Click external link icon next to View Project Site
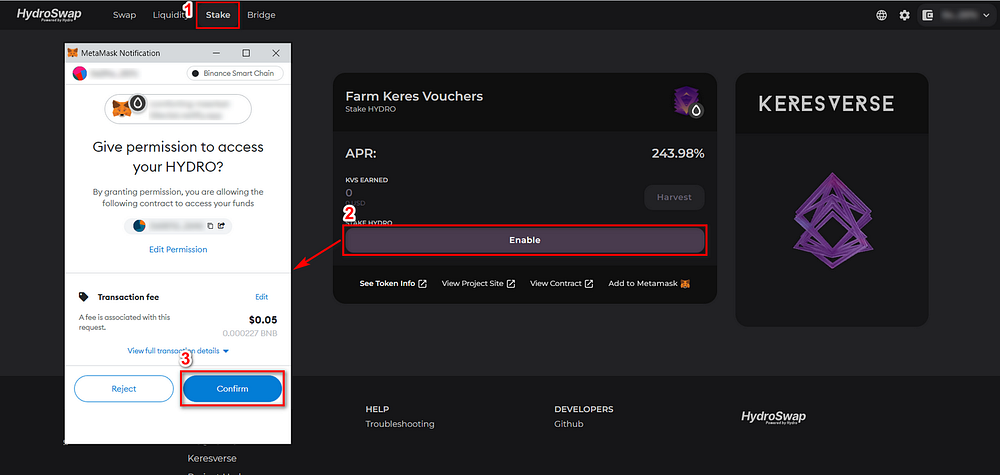 coord(511,283)
